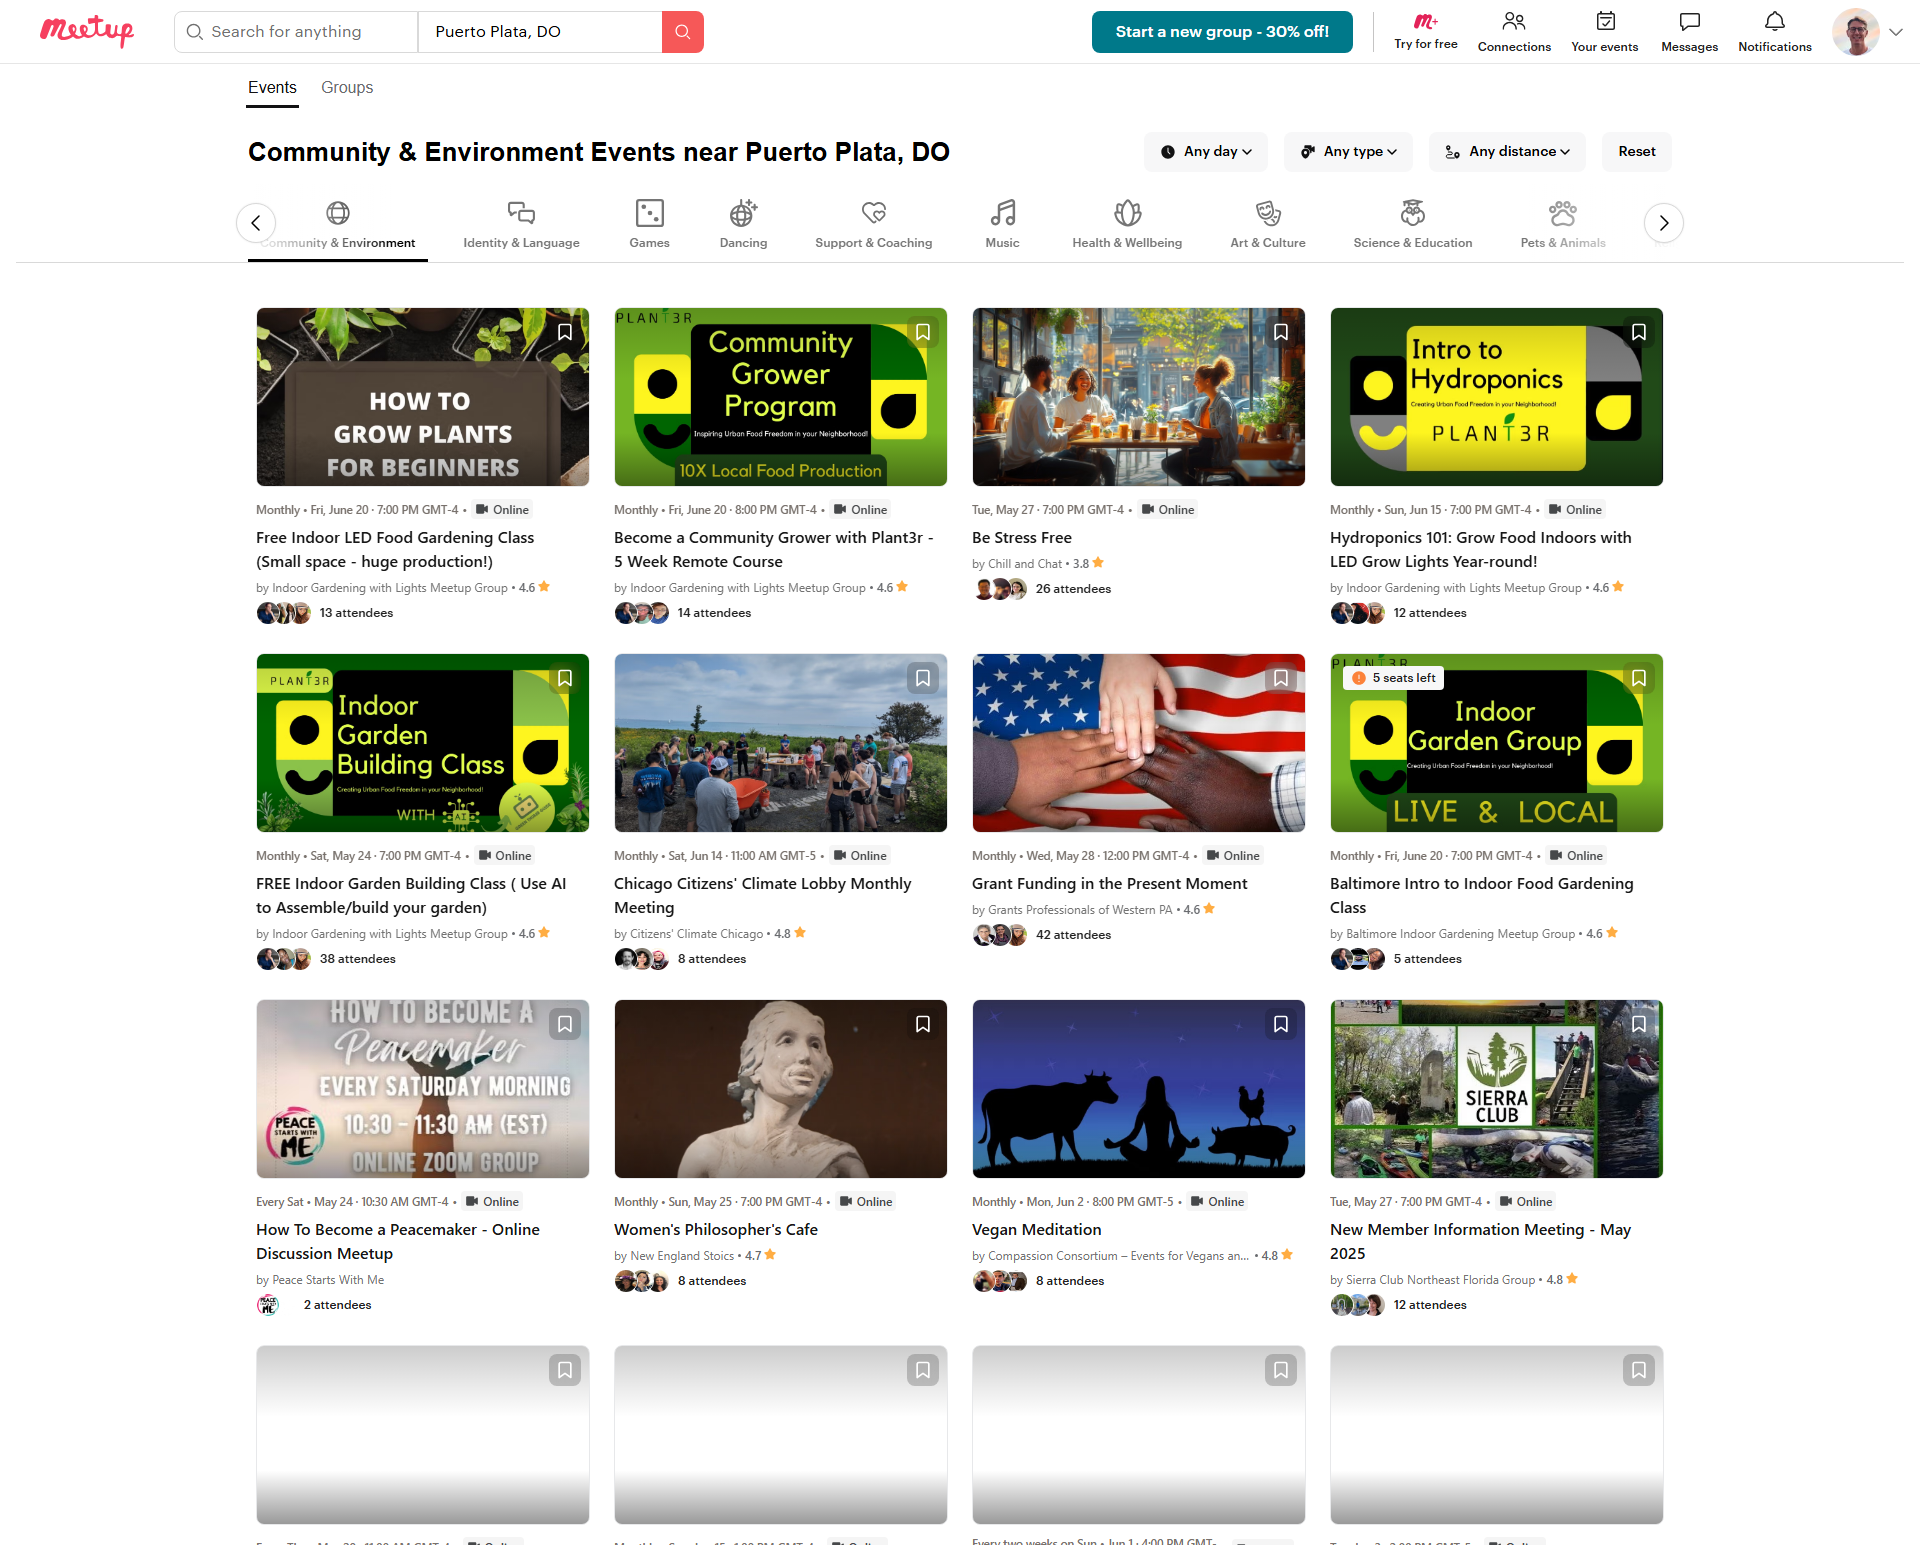The width and height of the screenshot is (1920, 1545).
Task: Expand the Any day filter
Action: (x=1206, y=152)
